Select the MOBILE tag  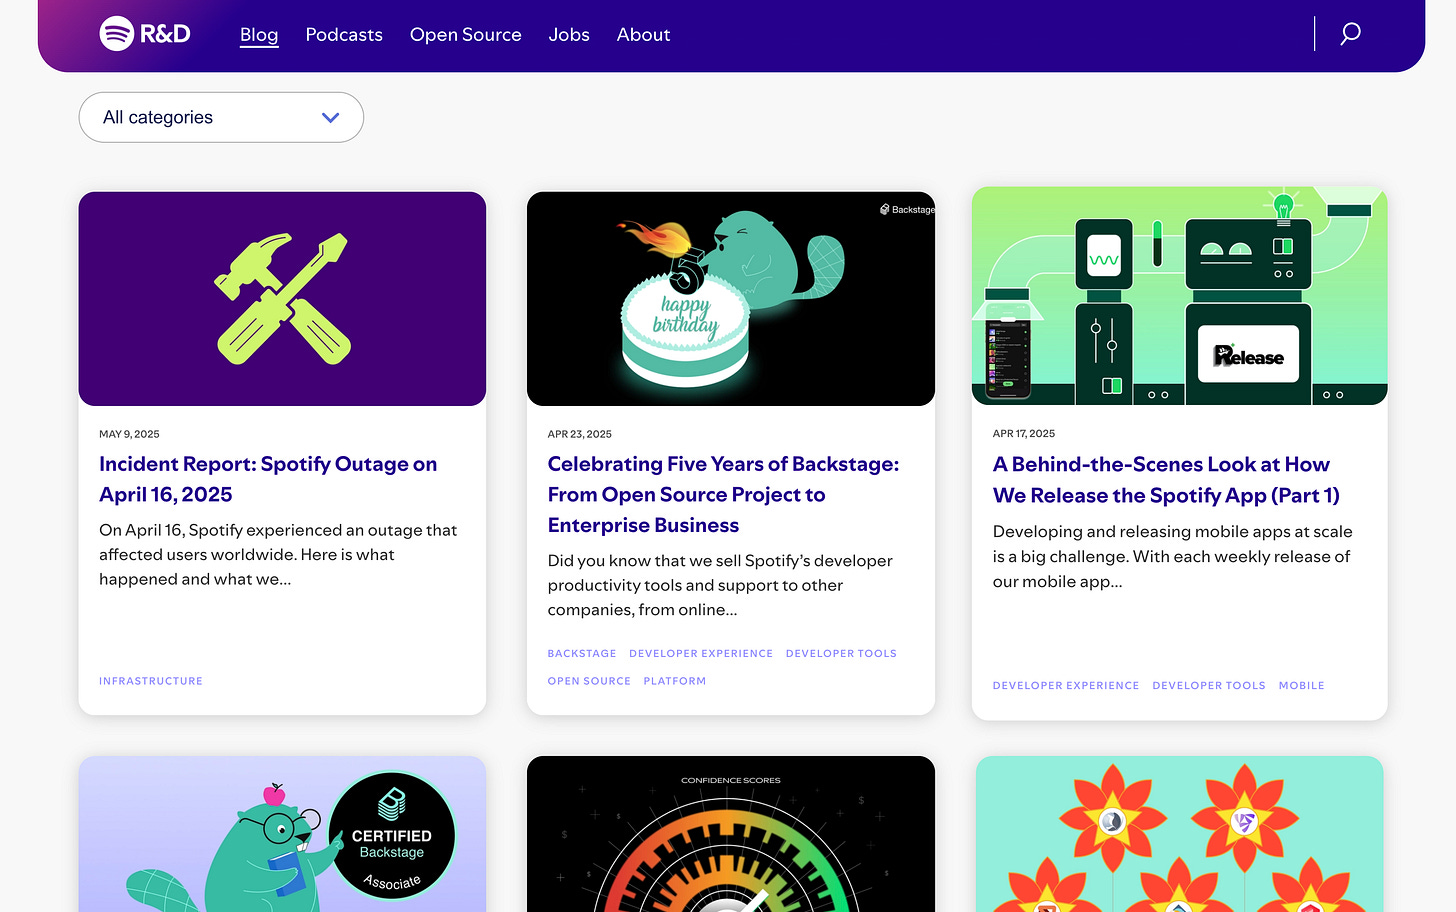pos(1302,686)
